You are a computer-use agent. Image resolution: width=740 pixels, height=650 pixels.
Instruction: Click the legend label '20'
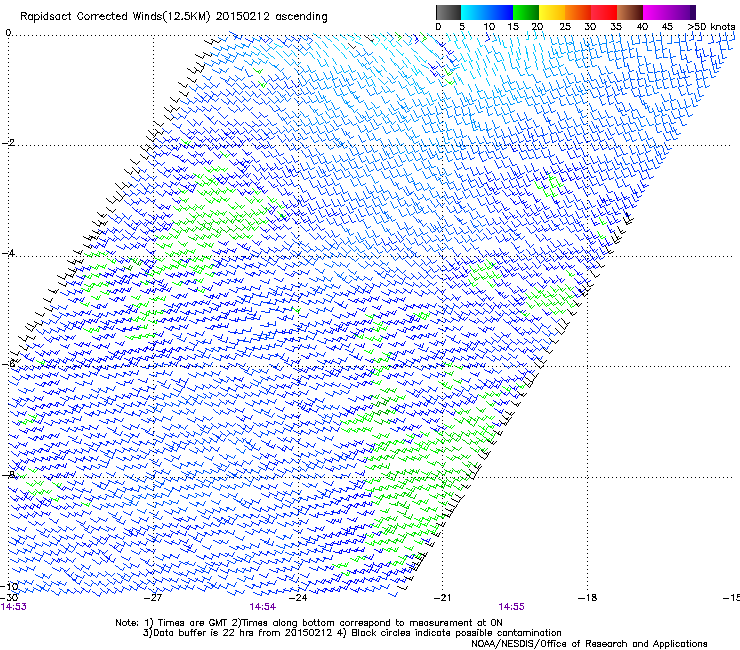[537, 27]
